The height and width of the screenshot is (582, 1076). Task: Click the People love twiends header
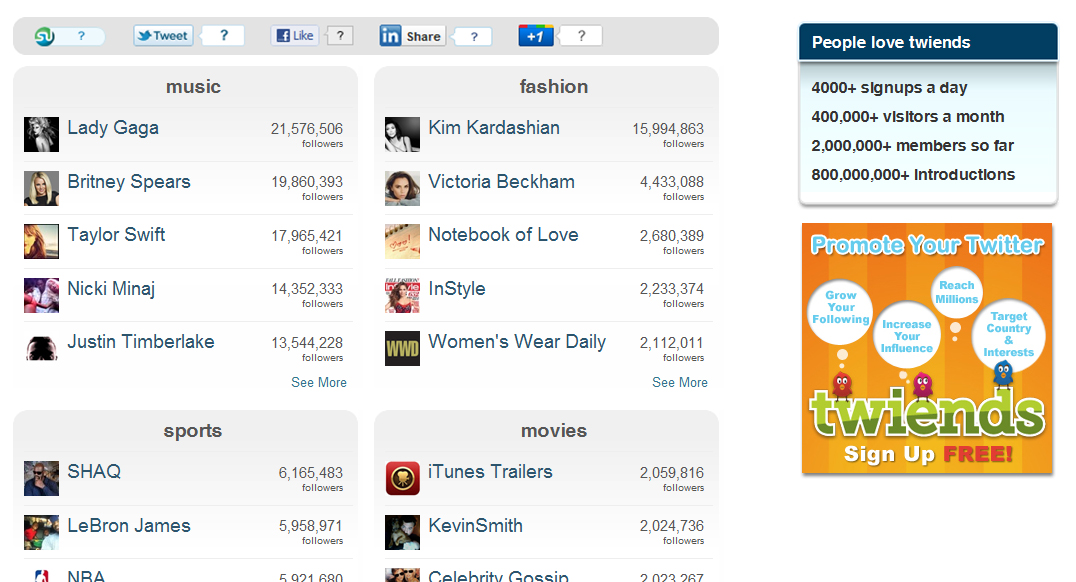point(928,43)
